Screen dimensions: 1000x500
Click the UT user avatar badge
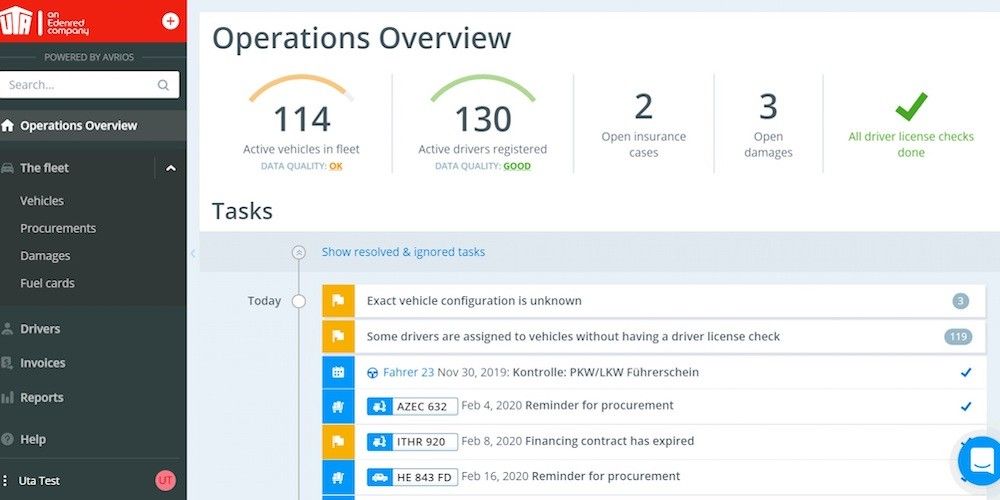coord(165,481)
